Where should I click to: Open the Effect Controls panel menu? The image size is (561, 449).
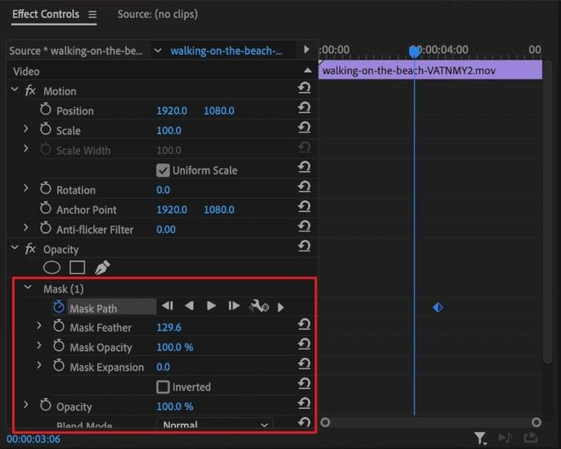(x=92, y=14)
